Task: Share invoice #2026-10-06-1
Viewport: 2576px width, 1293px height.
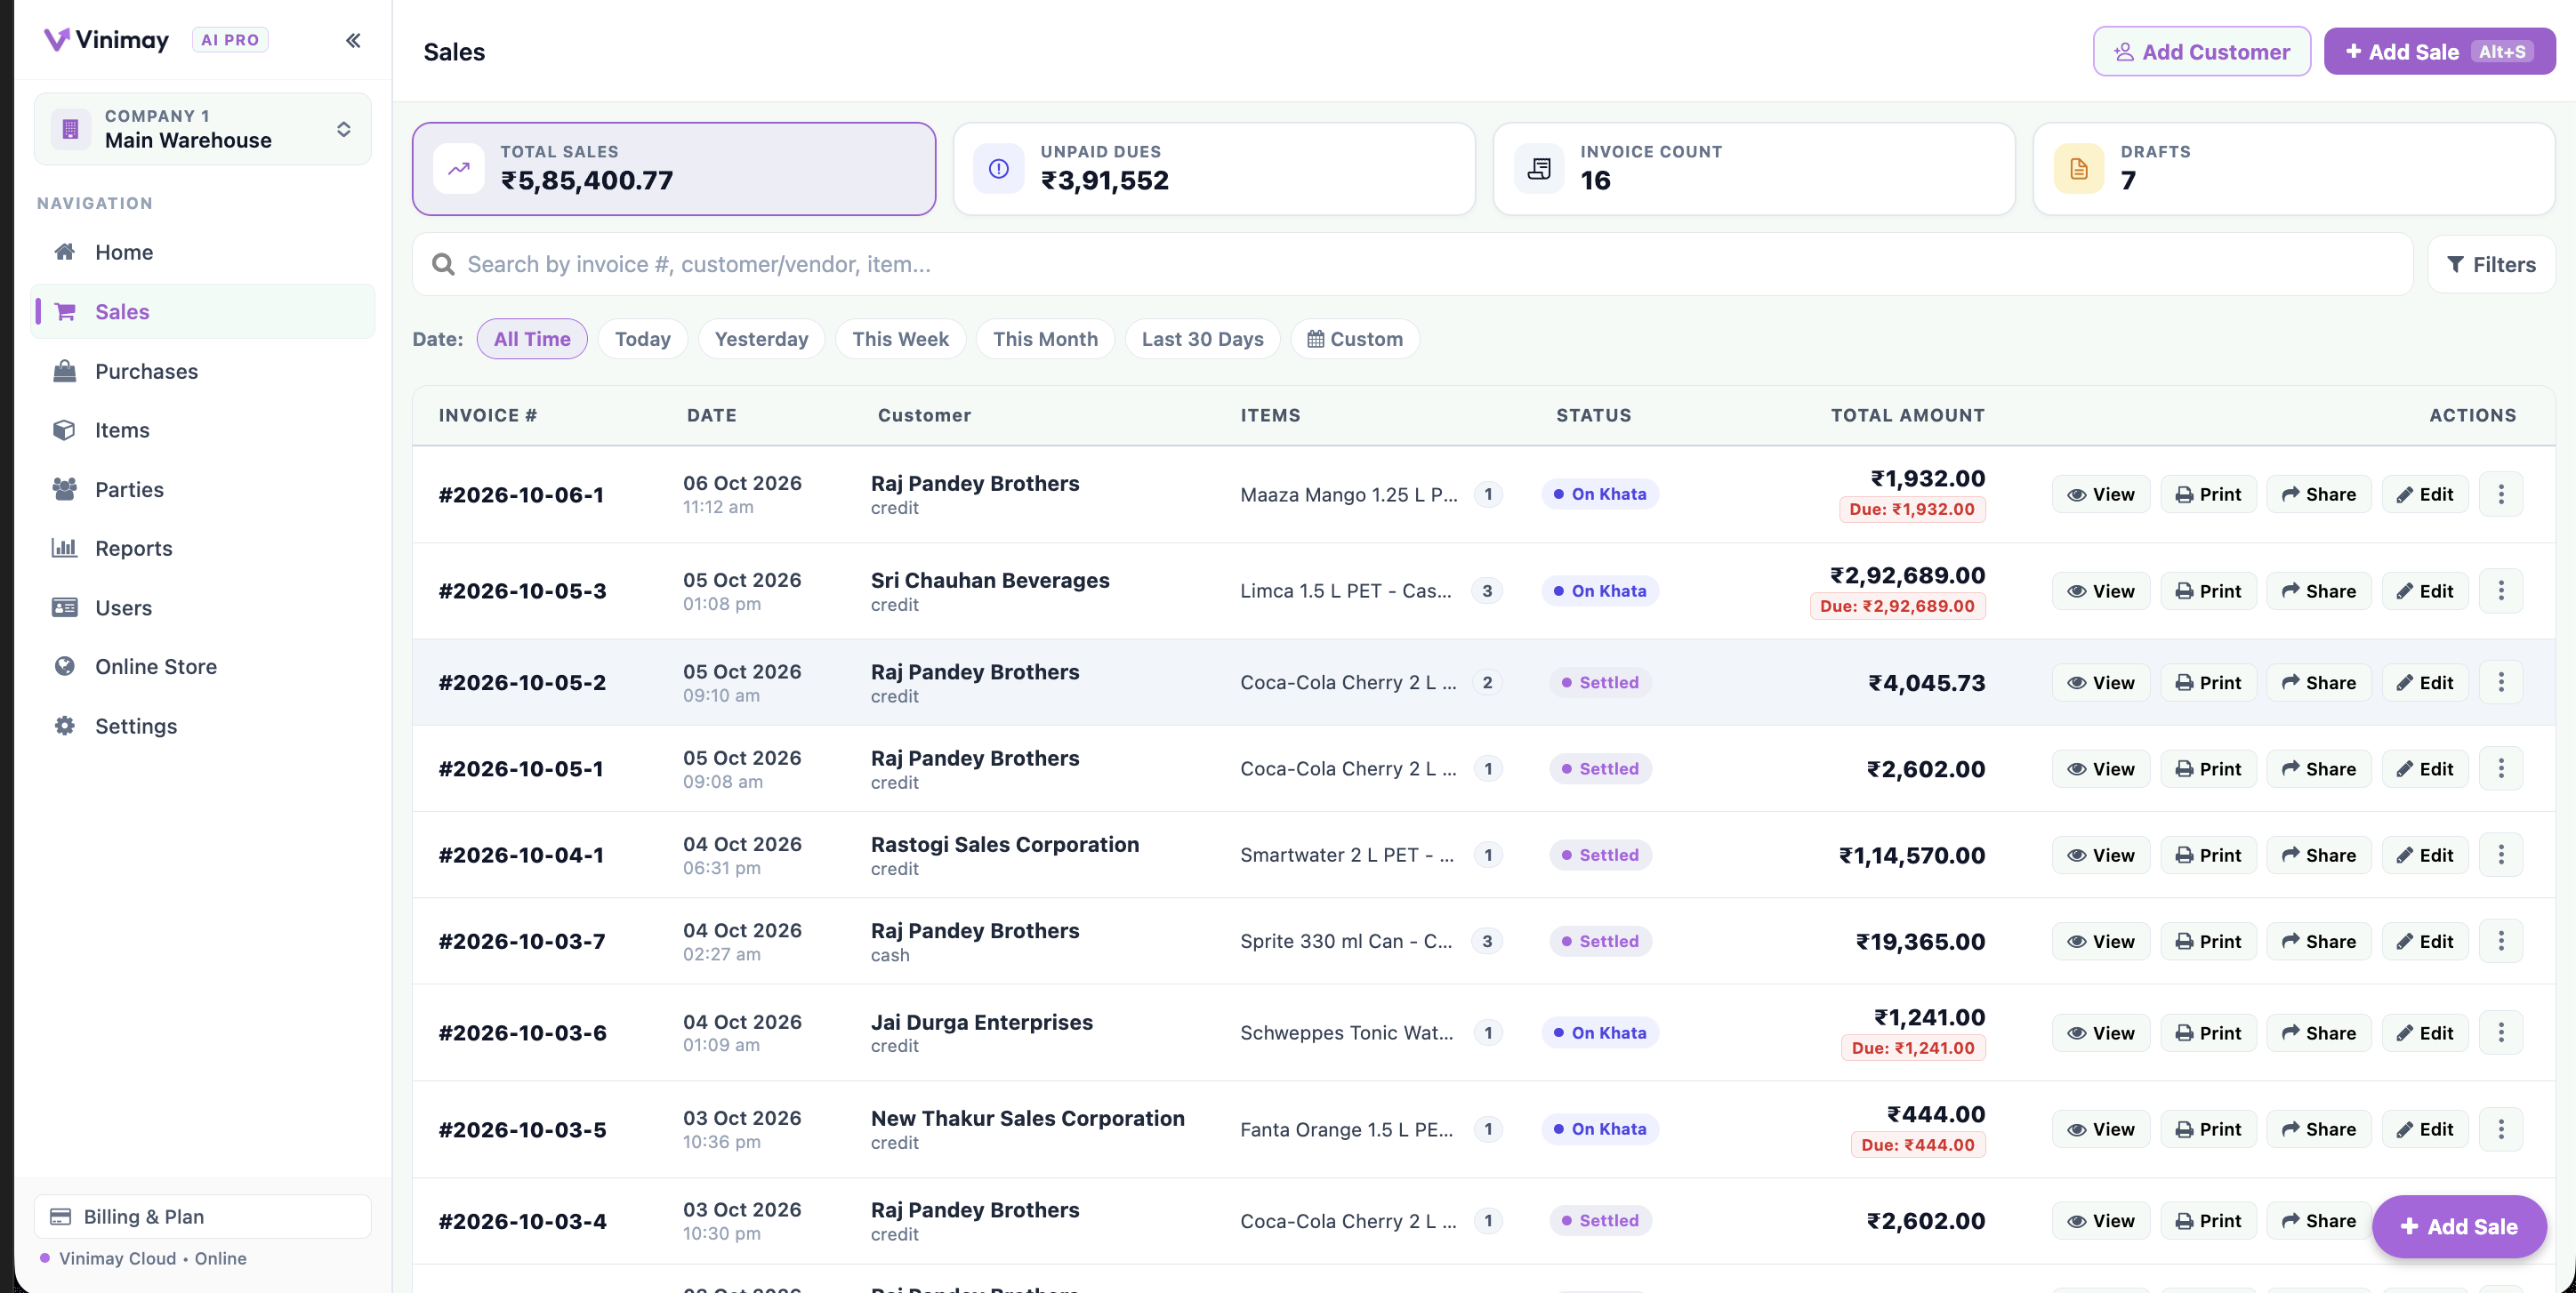Action: (x=2318, y=494)
